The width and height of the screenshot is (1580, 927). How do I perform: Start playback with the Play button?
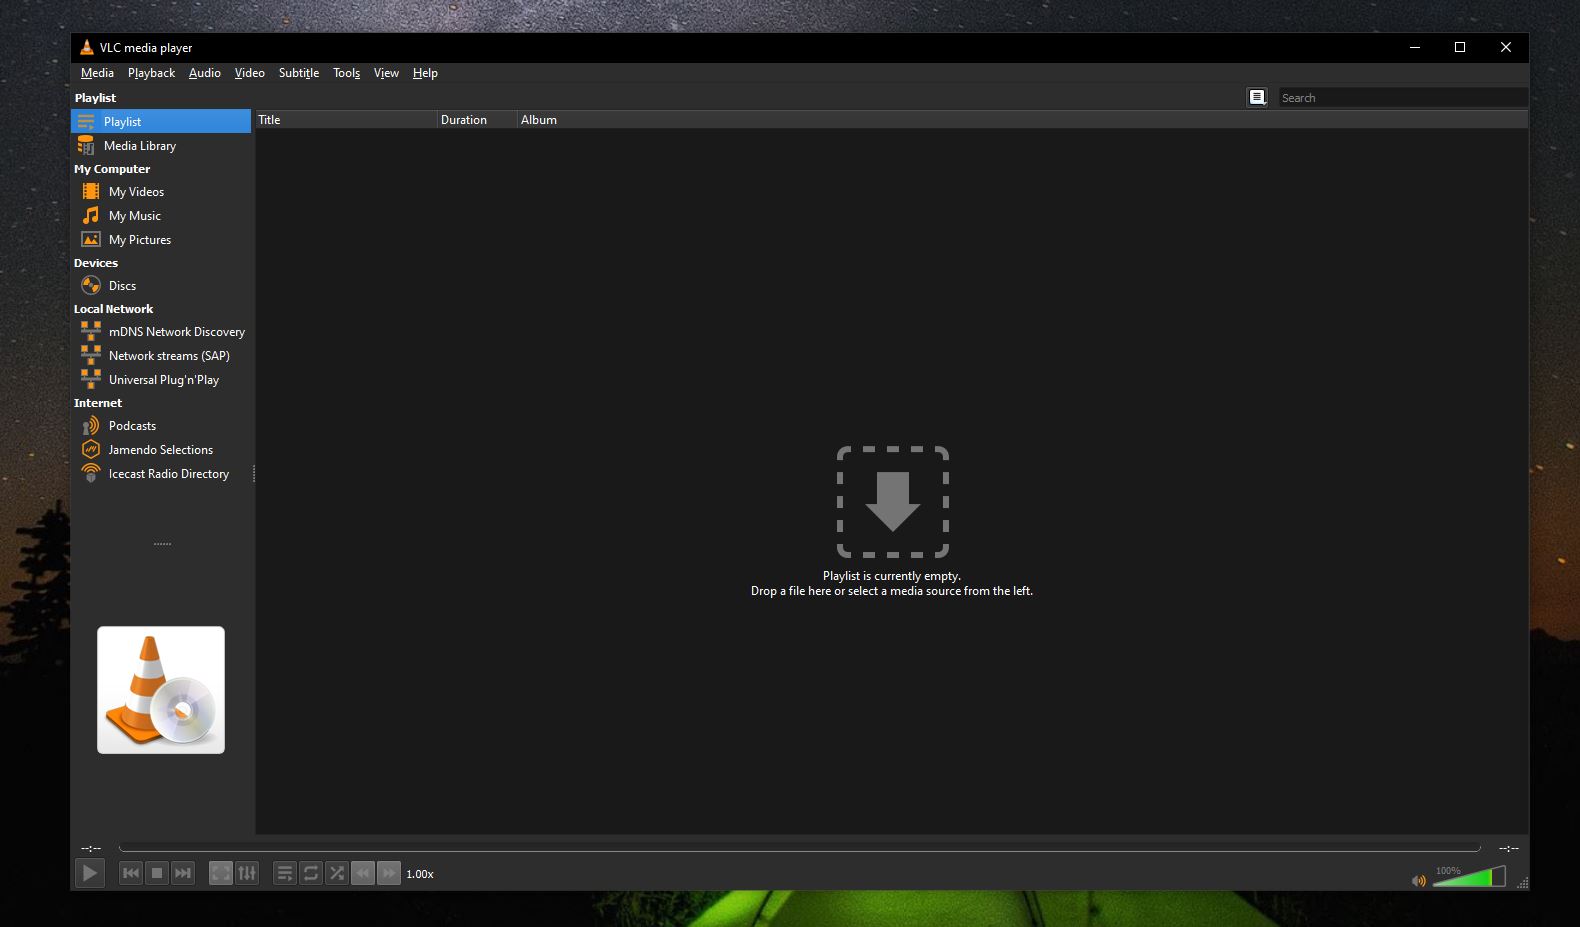click(89, 873)
